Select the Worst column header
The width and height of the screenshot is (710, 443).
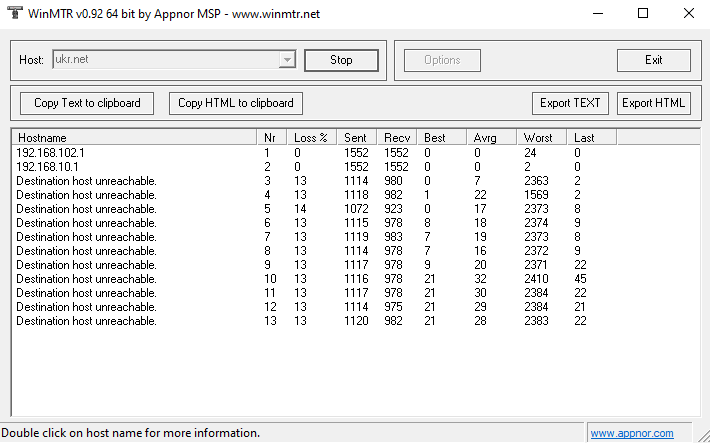click(543, 137)
